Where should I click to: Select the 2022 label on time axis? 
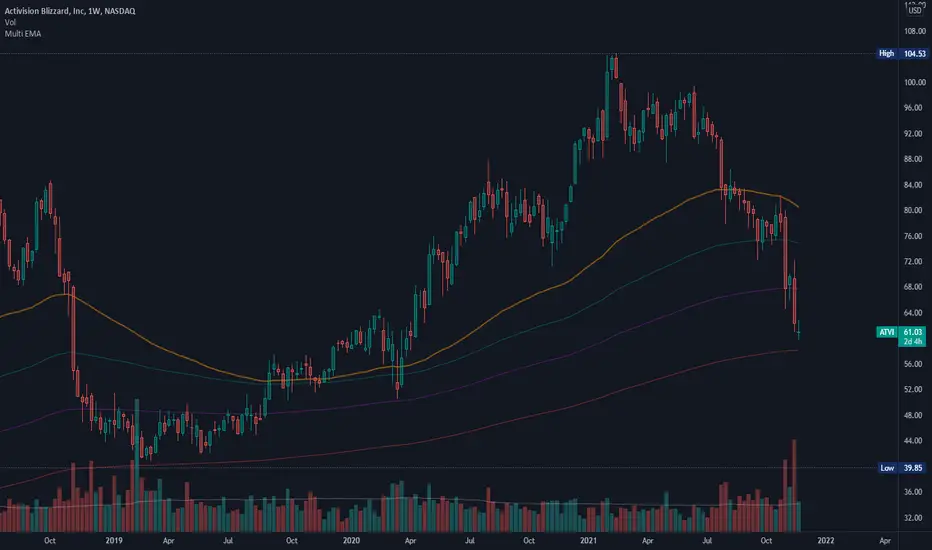[826, 540]
